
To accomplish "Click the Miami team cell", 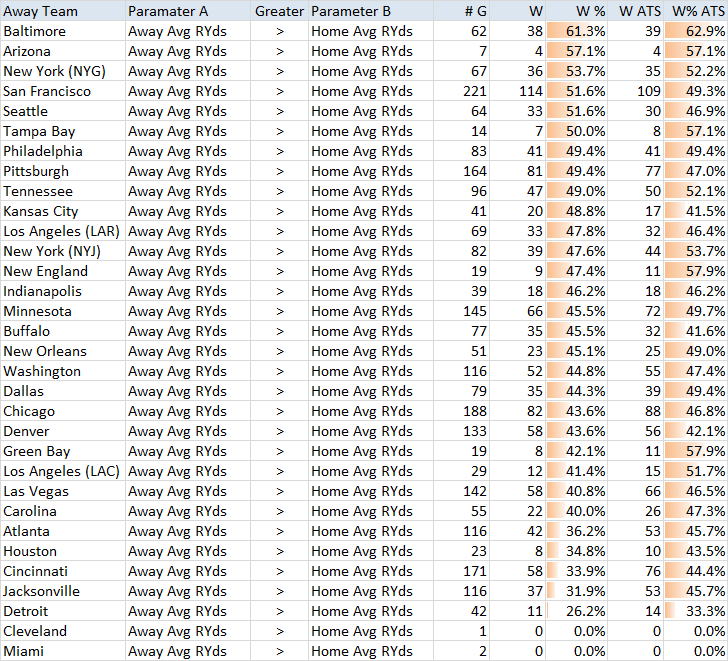I will (63, 650).
